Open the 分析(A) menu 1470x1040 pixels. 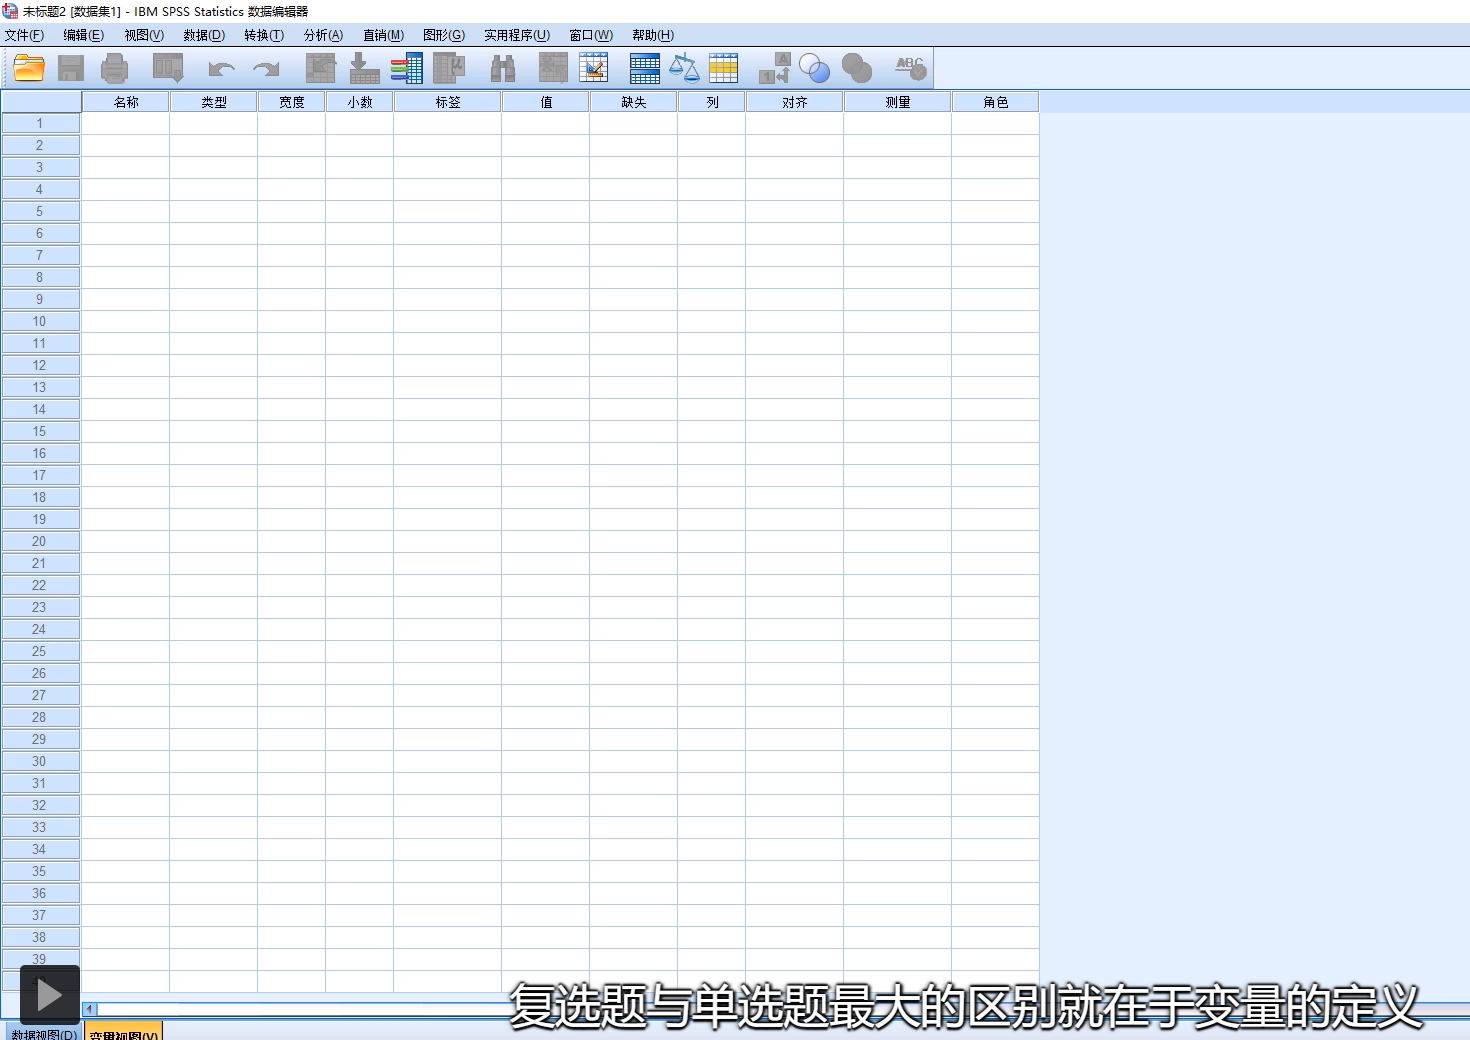click(x=323, y=35)
